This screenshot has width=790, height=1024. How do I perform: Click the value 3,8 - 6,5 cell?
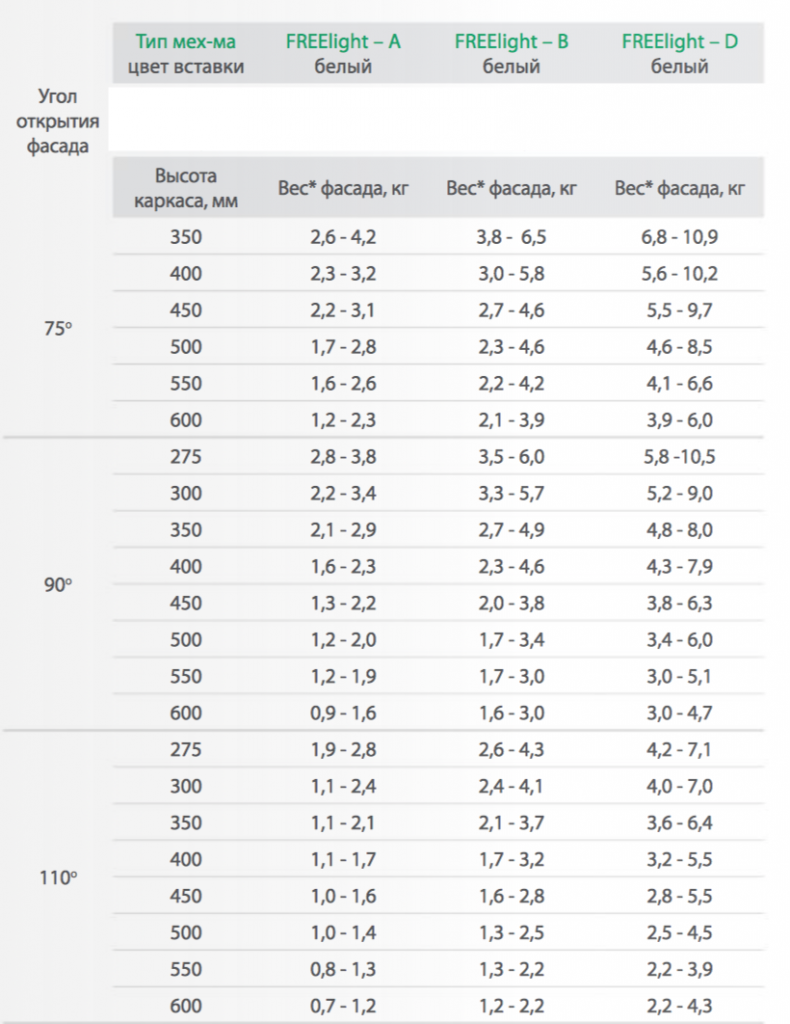(511, 236)
